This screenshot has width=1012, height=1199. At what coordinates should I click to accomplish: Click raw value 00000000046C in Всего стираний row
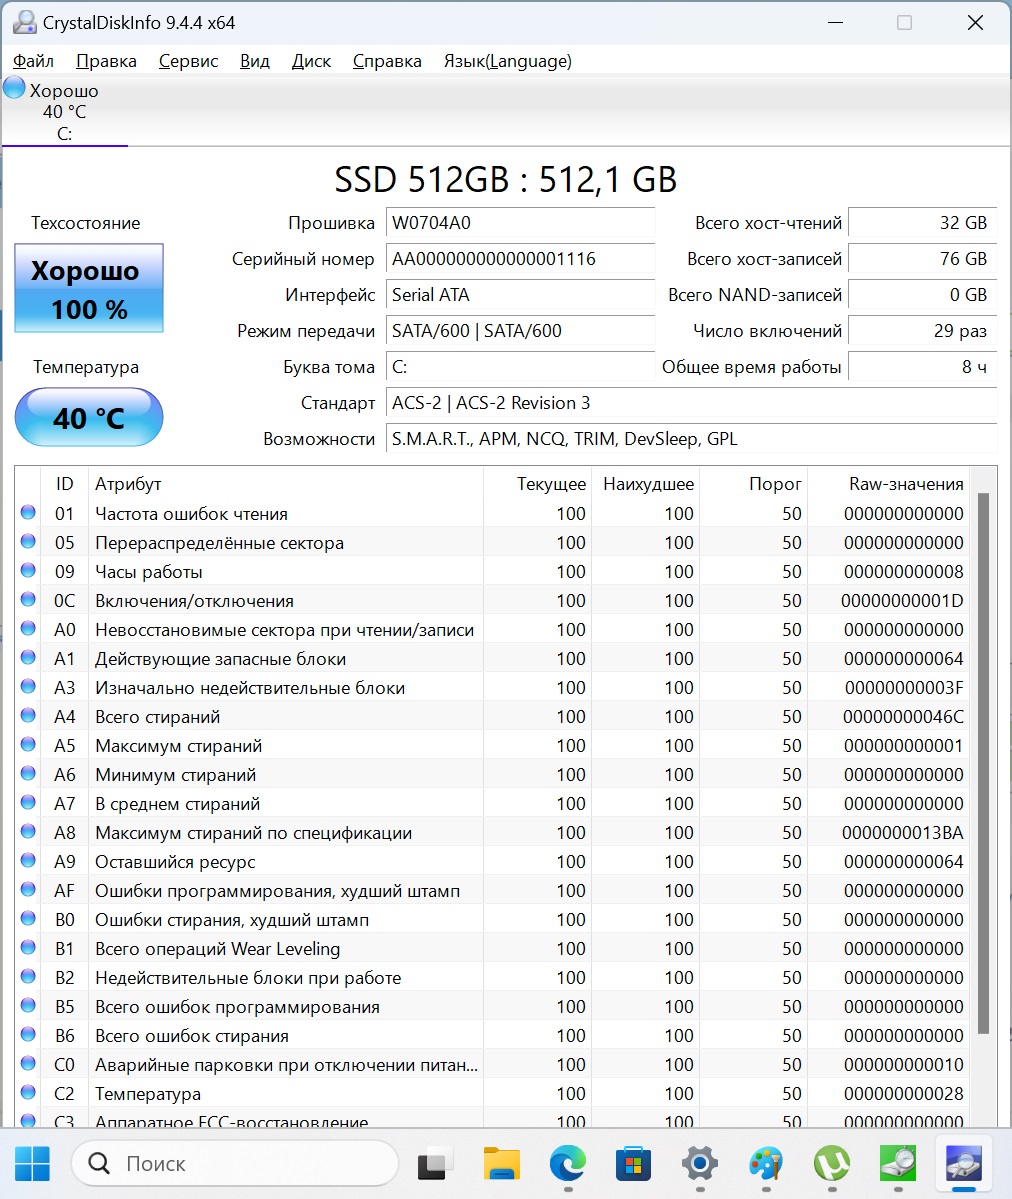[x=903, y=717]
